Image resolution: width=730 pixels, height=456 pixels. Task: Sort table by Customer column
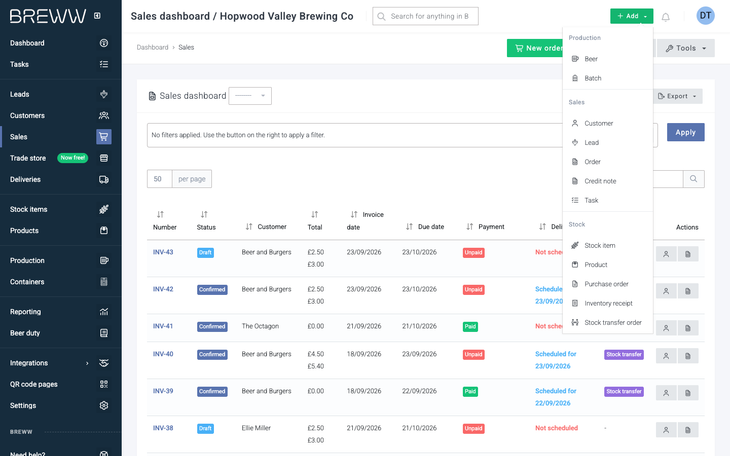point(266,227)
